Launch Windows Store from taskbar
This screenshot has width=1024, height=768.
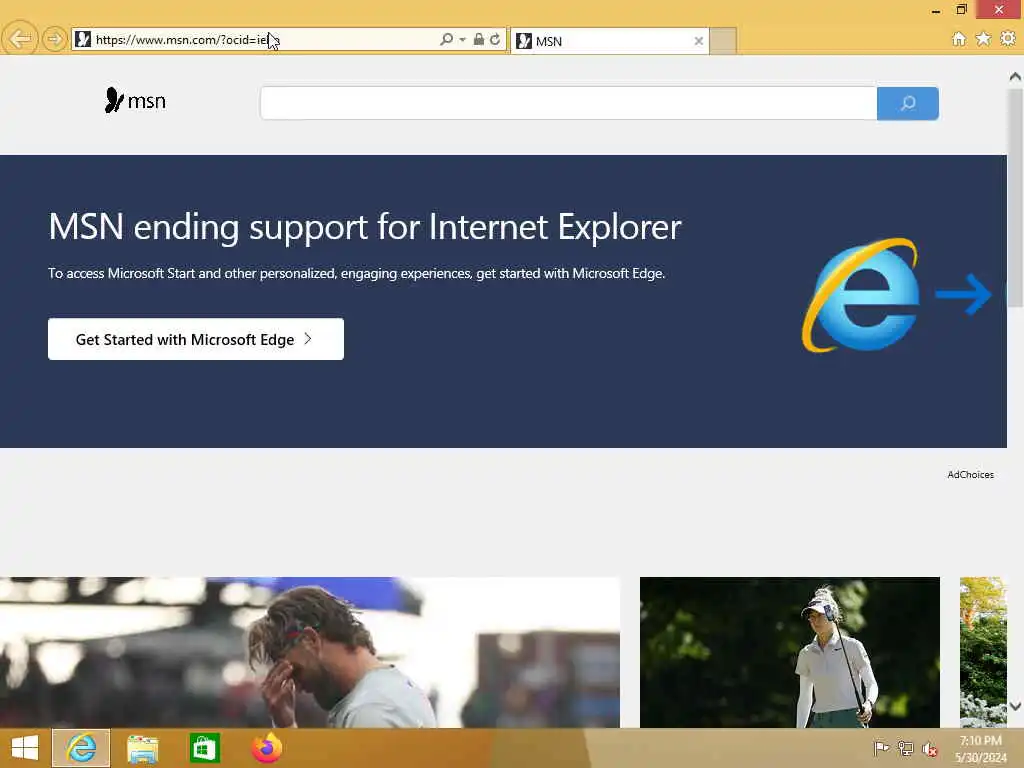point(204,748)
